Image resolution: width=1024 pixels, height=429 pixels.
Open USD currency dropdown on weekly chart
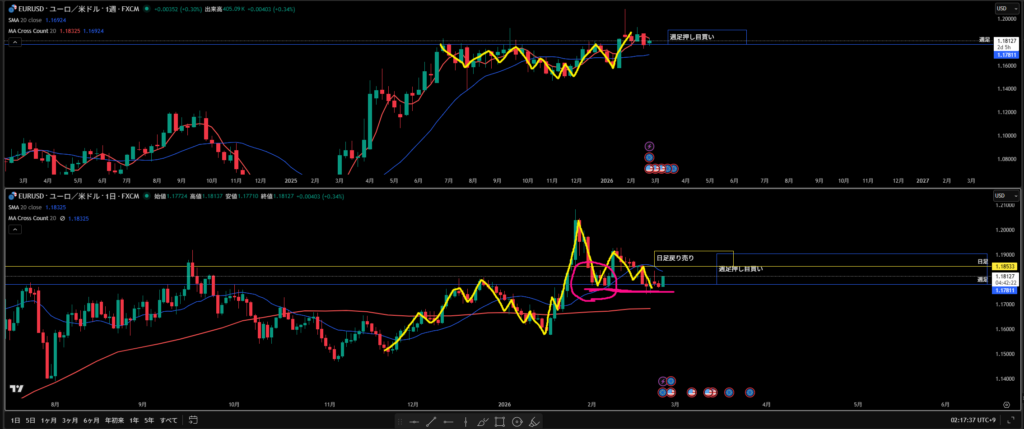1000,9
